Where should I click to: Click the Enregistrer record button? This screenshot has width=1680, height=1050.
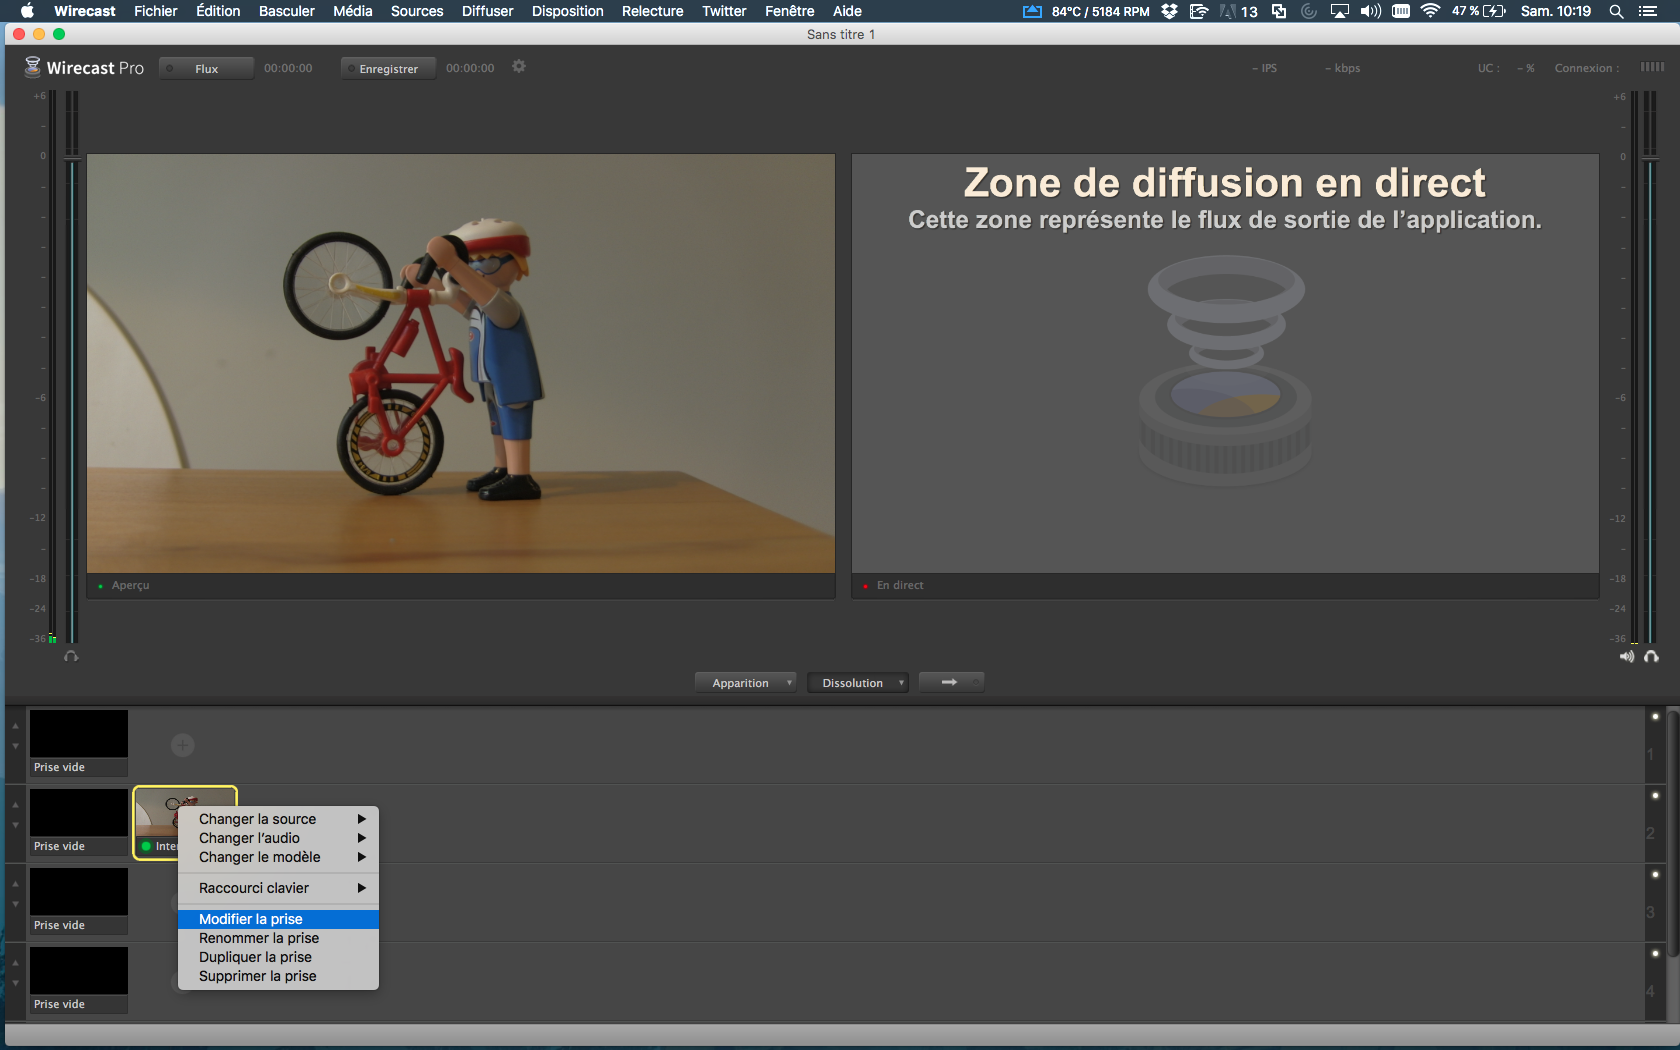click(x=388, y=69)
